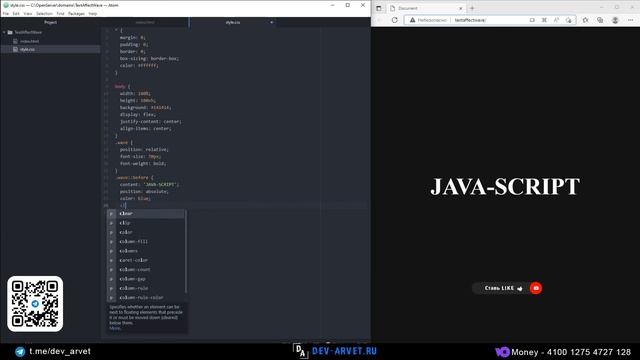Screen dimensions: 640x360
Task: Open the Edit menu in Atom
Action: click(x=16, y=13)
